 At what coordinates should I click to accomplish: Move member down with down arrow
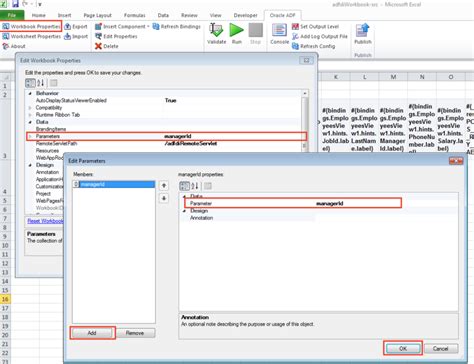(164, 198)
